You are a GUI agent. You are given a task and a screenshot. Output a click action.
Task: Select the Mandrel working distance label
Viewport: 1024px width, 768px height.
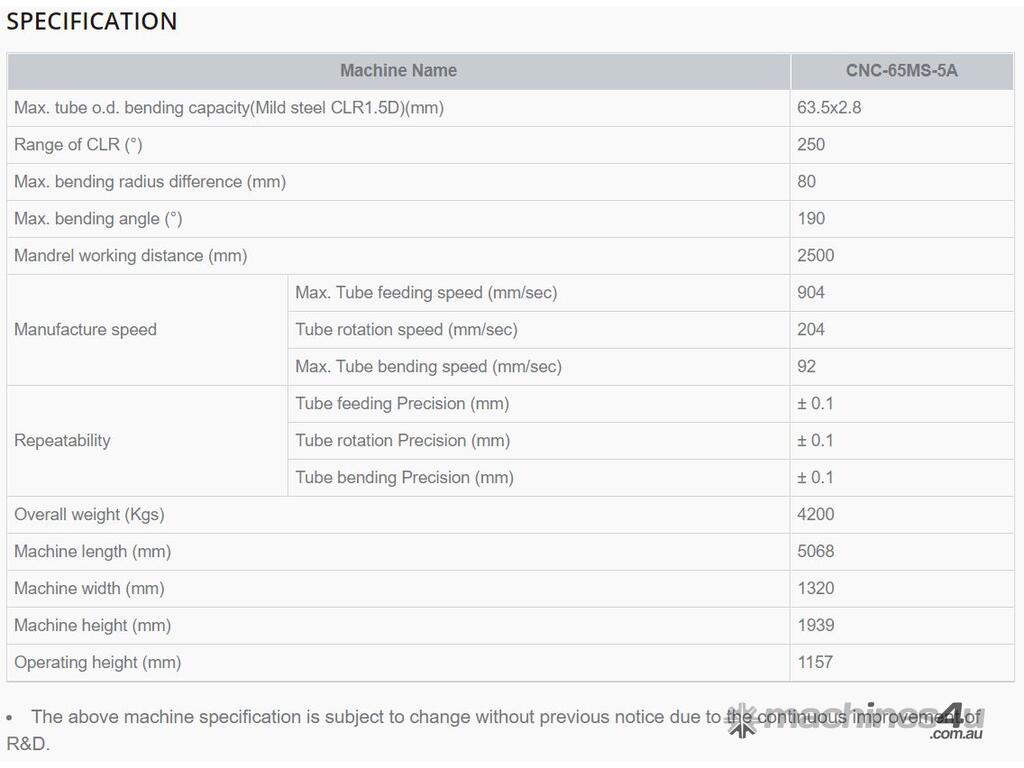click(x=130, y=255)
